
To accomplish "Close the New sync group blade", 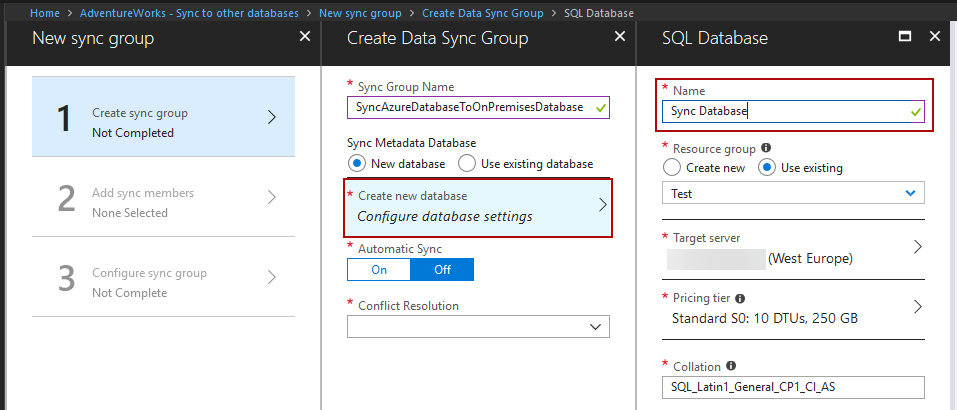I will [305, 36].
